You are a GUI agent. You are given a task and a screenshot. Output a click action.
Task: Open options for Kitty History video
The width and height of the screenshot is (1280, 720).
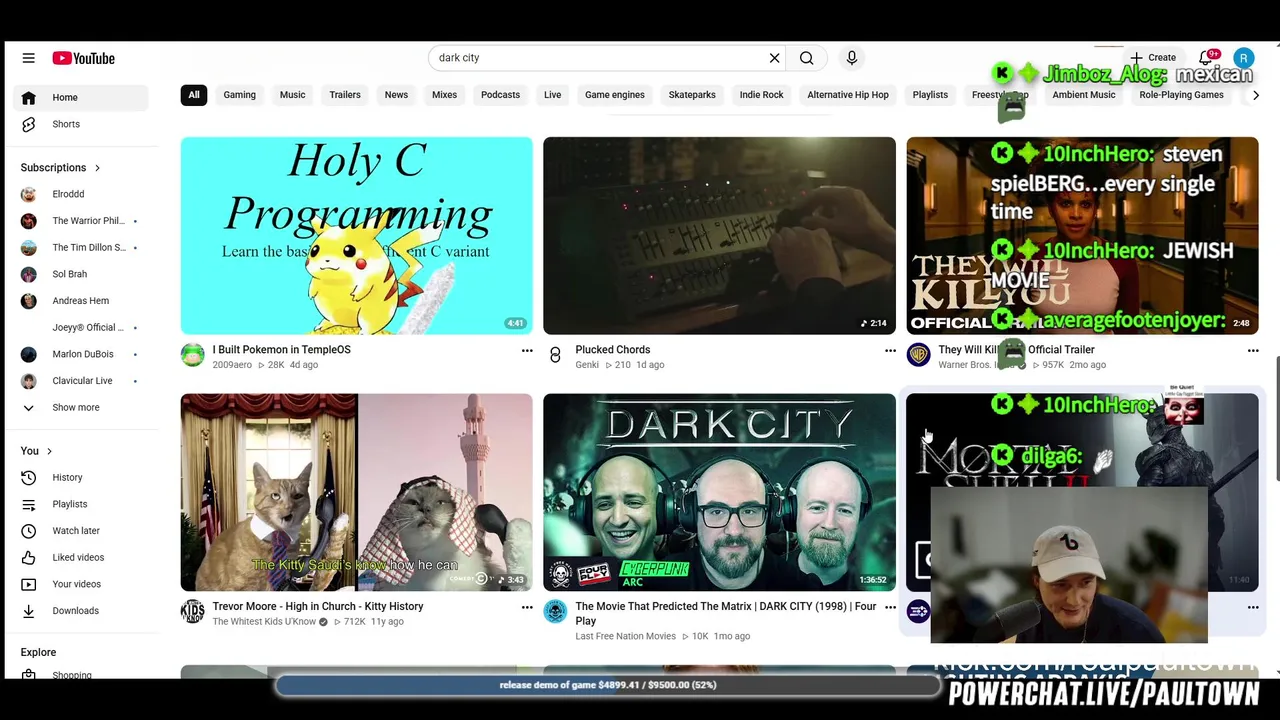click(x=527, y=607)
